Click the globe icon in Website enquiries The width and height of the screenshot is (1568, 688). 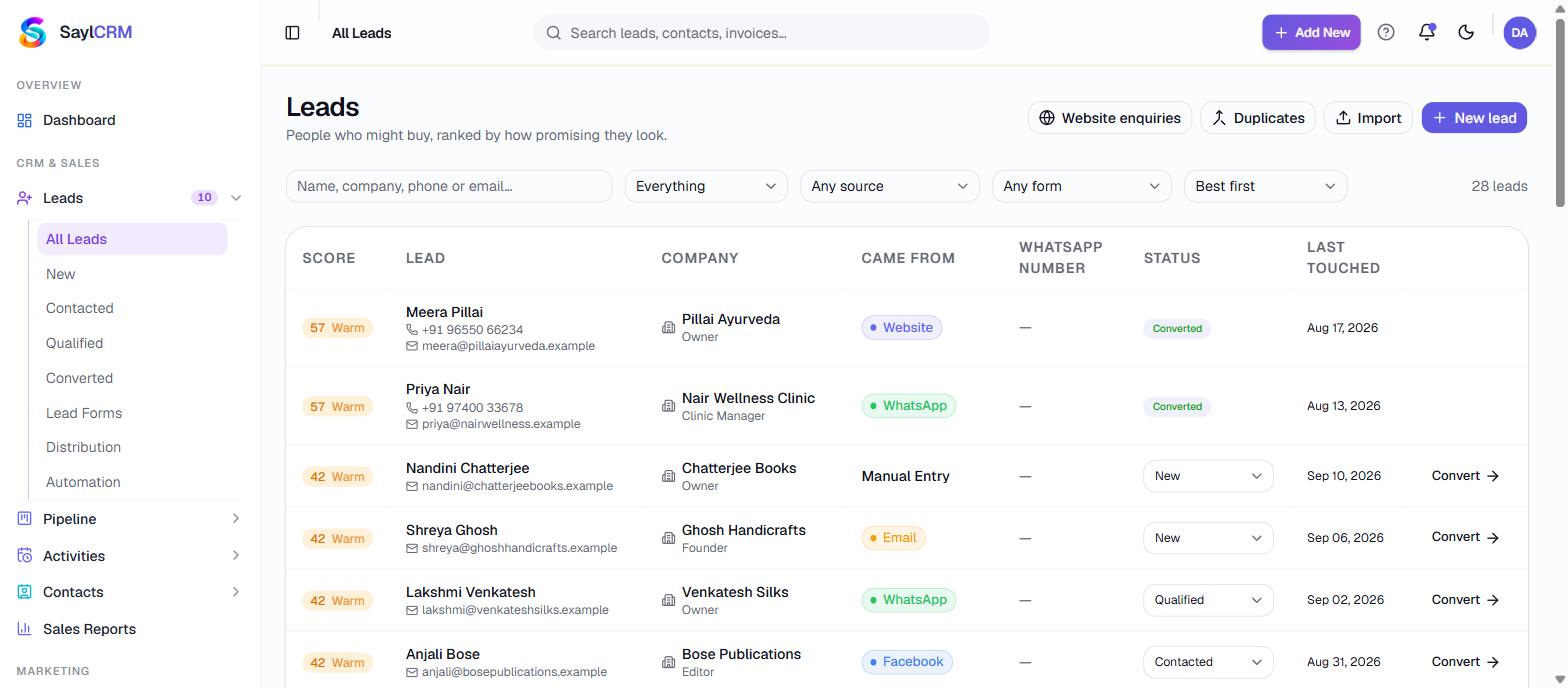point(1047,118)
